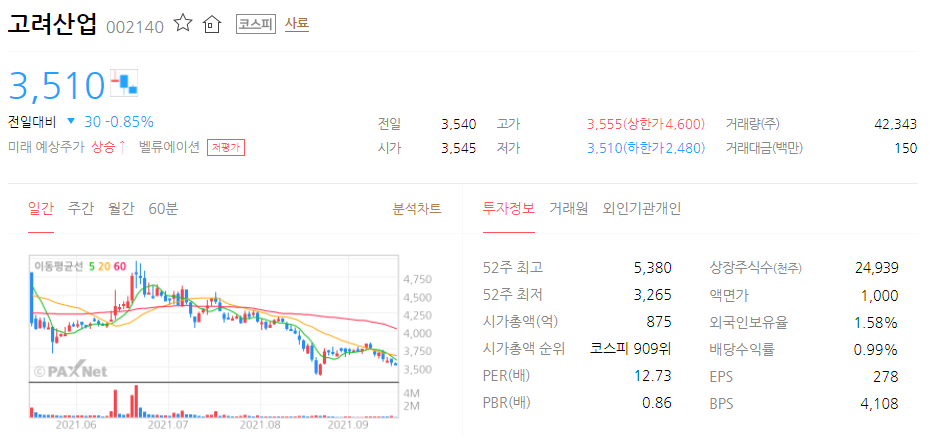Click the volume value 42,343

pos(896,125)
